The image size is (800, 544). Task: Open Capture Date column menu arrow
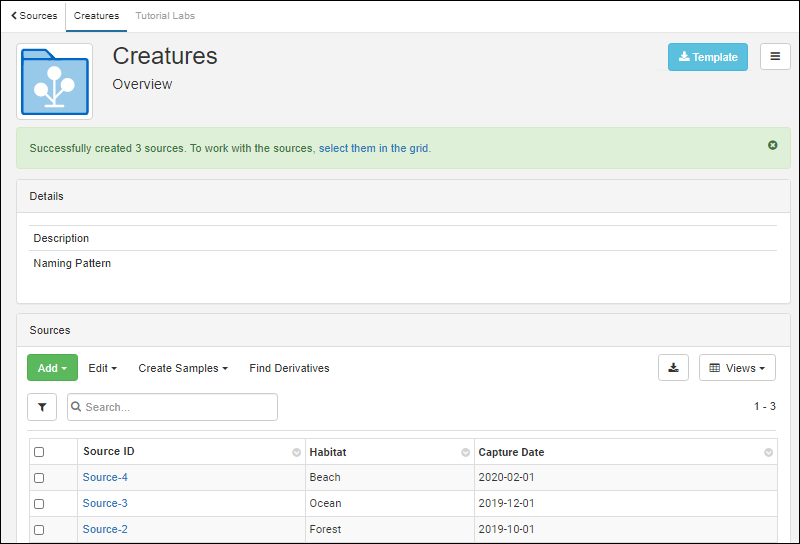[768, 453]
